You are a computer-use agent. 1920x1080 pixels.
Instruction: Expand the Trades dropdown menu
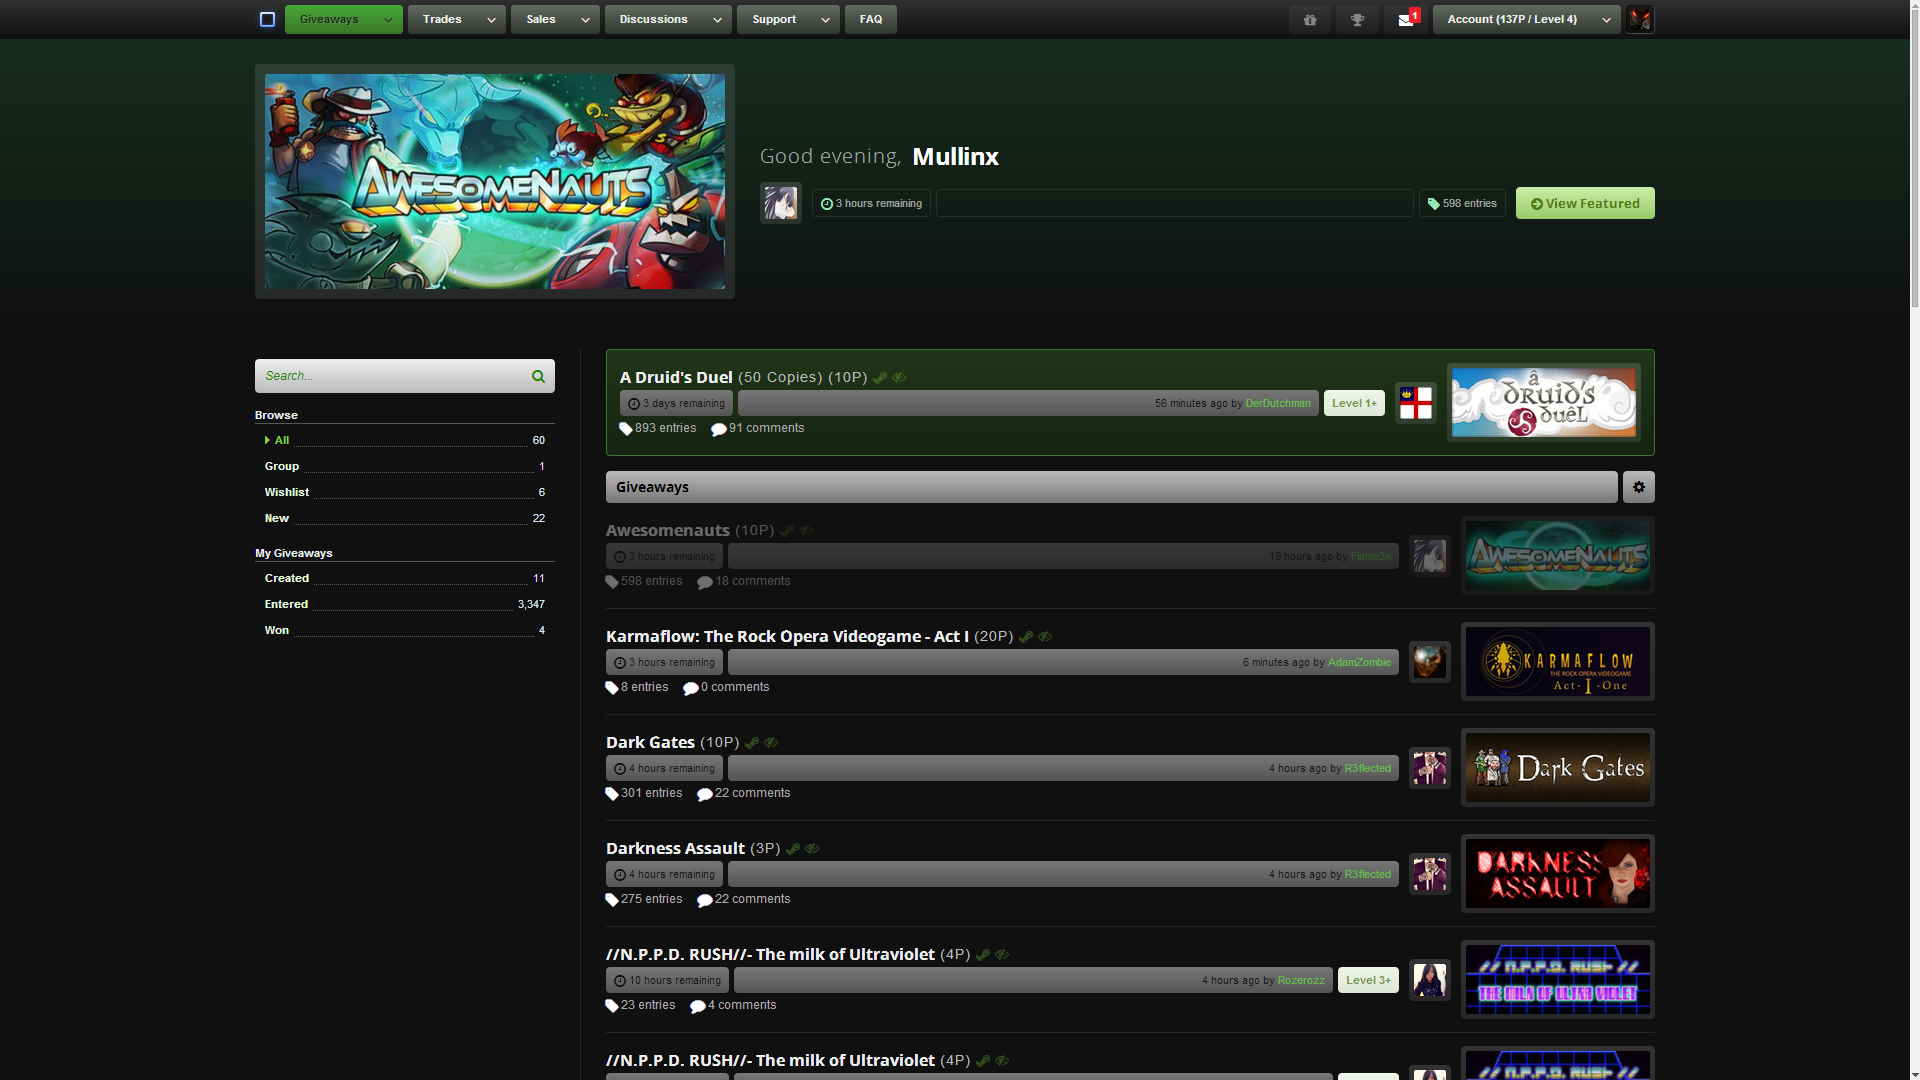click(455, 19)
